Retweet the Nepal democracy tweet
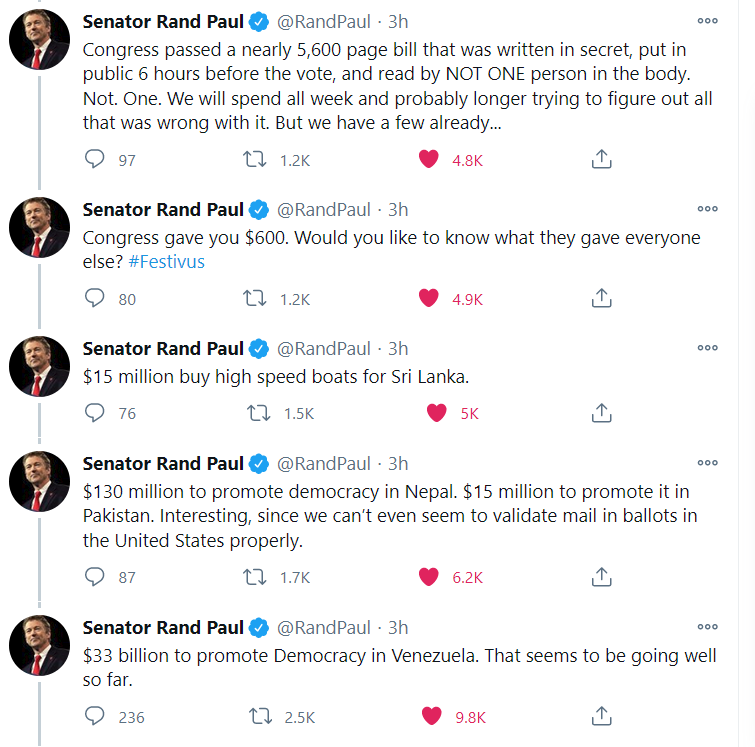Image resolution: width=755 pixels, height=747 pixels. click(x=254, y=576)
